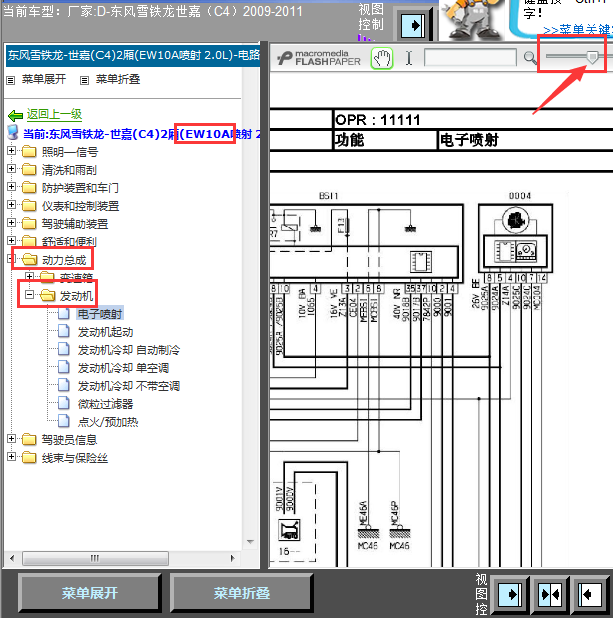
Task: Click the bottom view control center-split button
Action: click(x=550, y=594)
